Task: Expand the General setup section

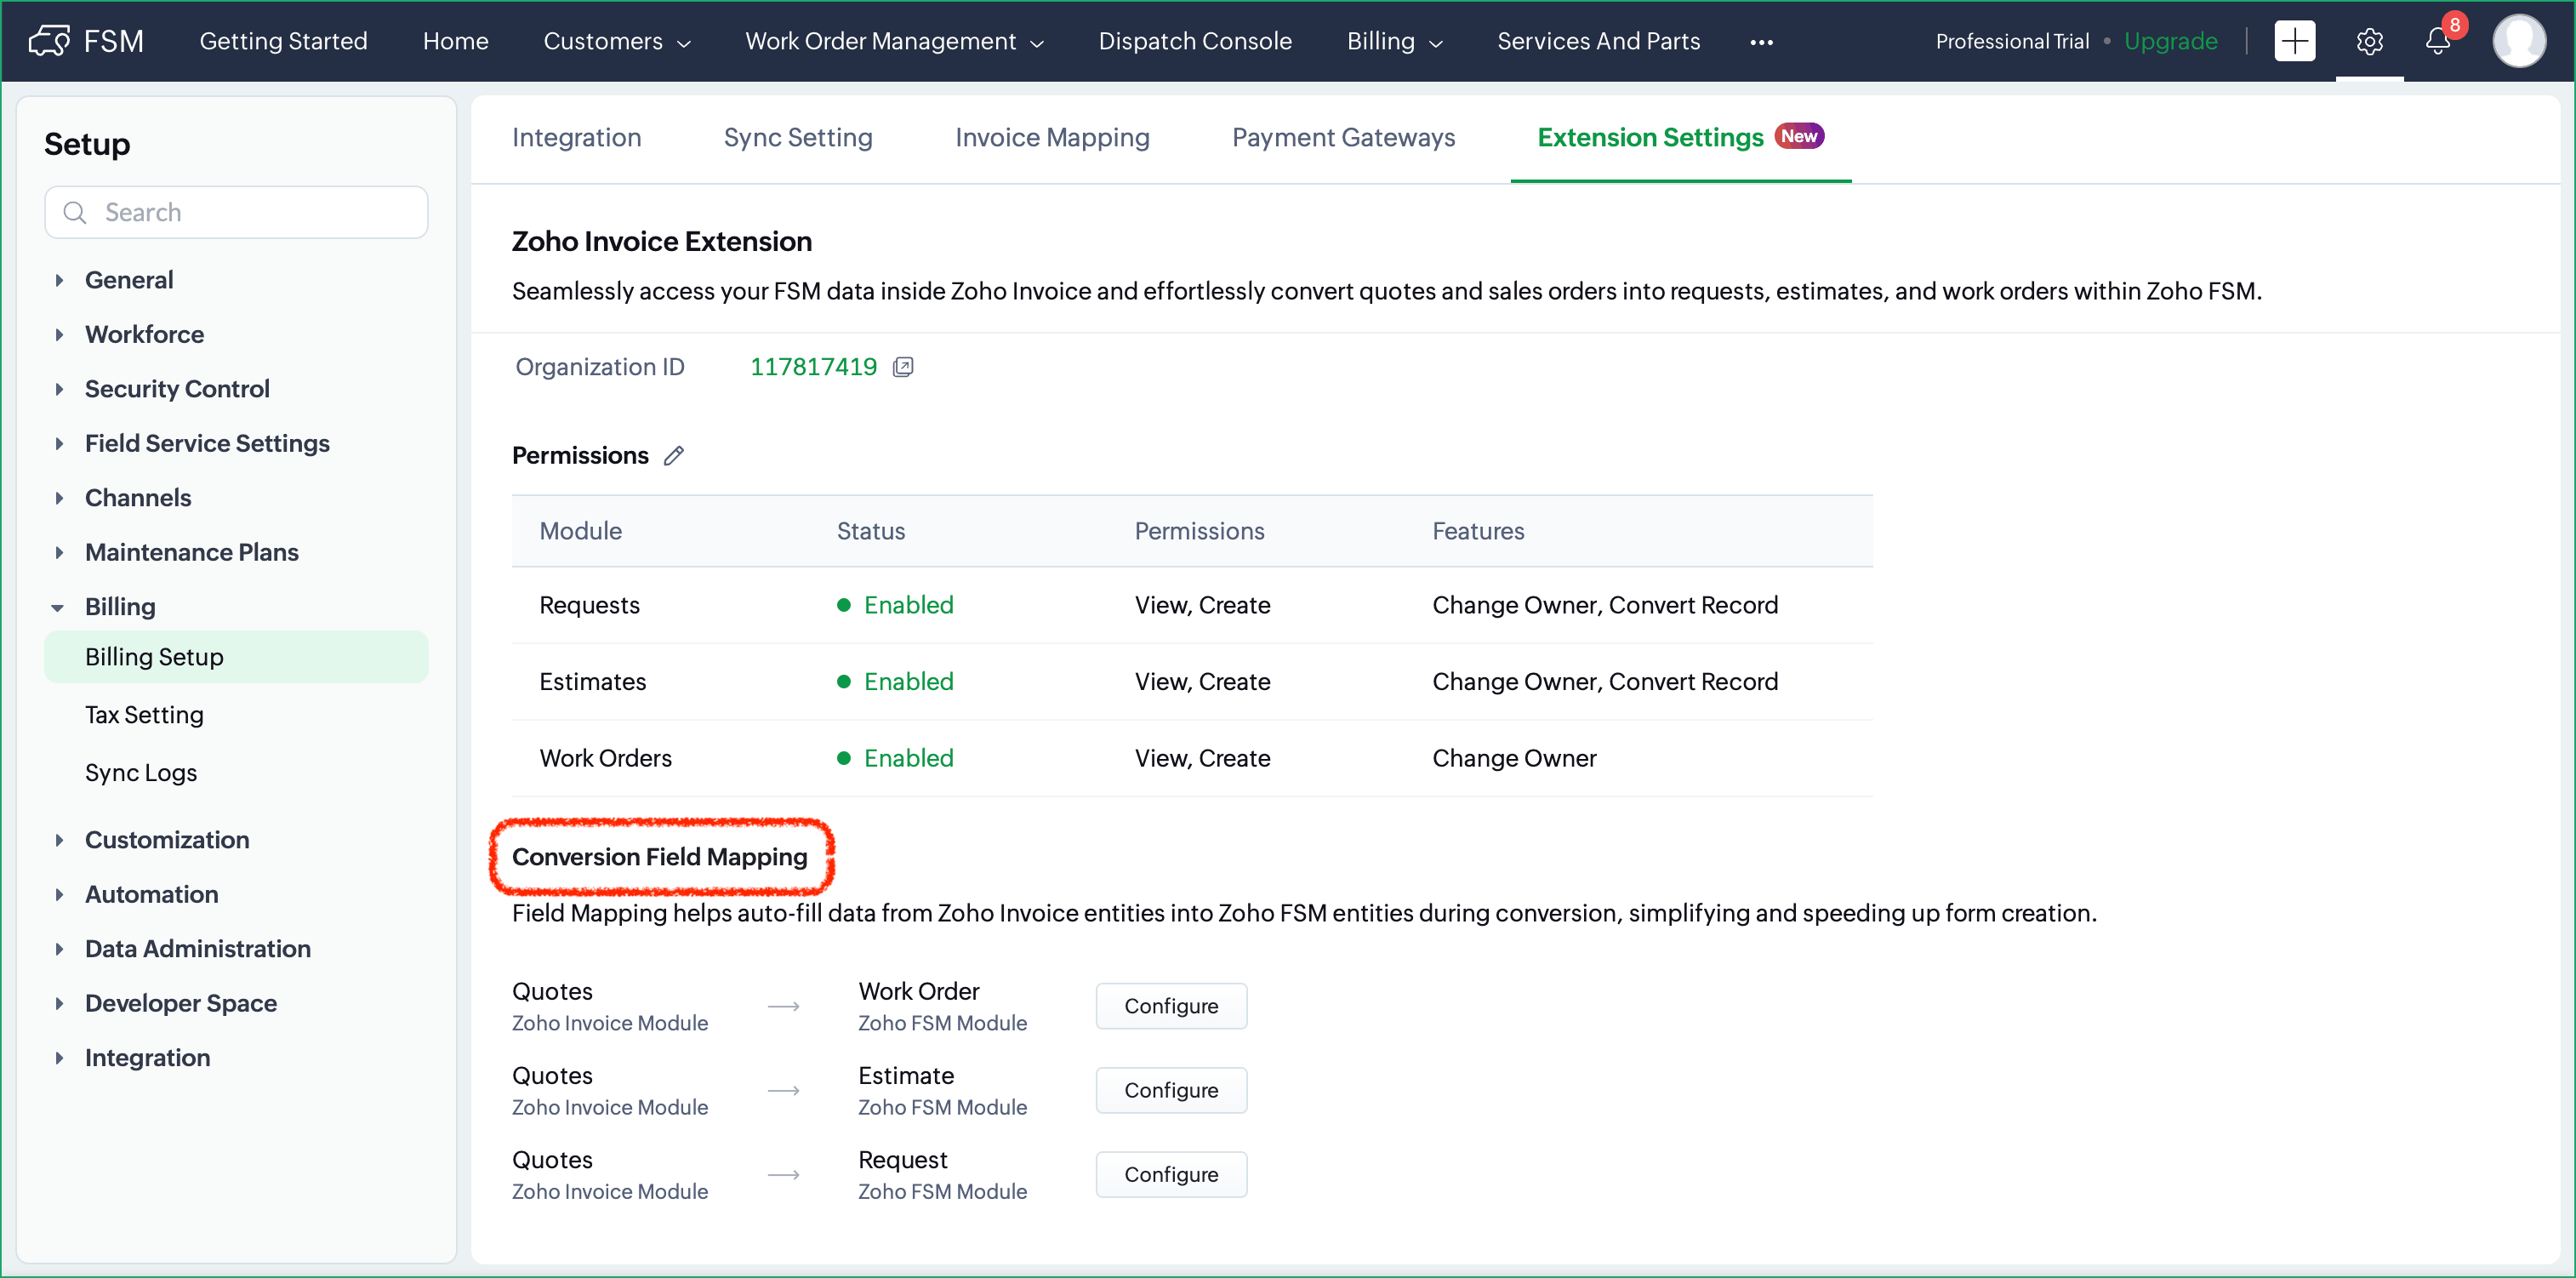Action: pyautogui.click(x=60, y=280)
